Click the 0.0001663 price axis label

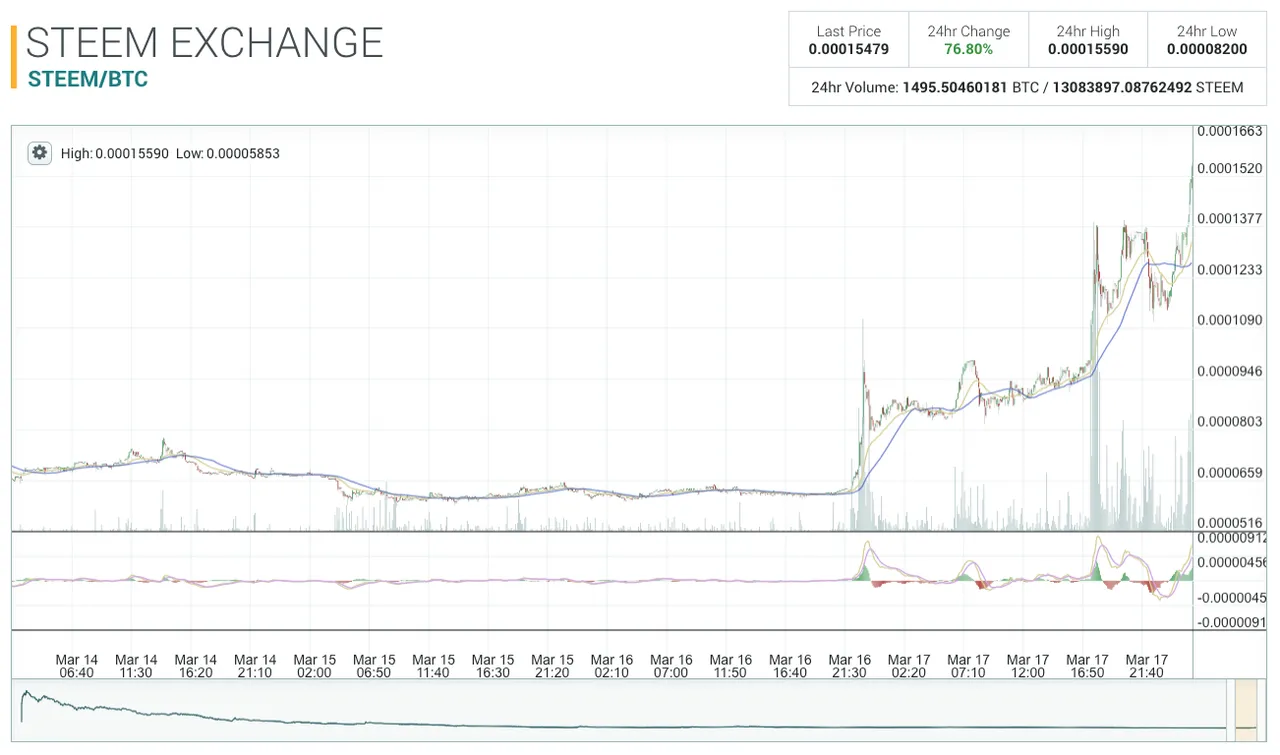1230,132
